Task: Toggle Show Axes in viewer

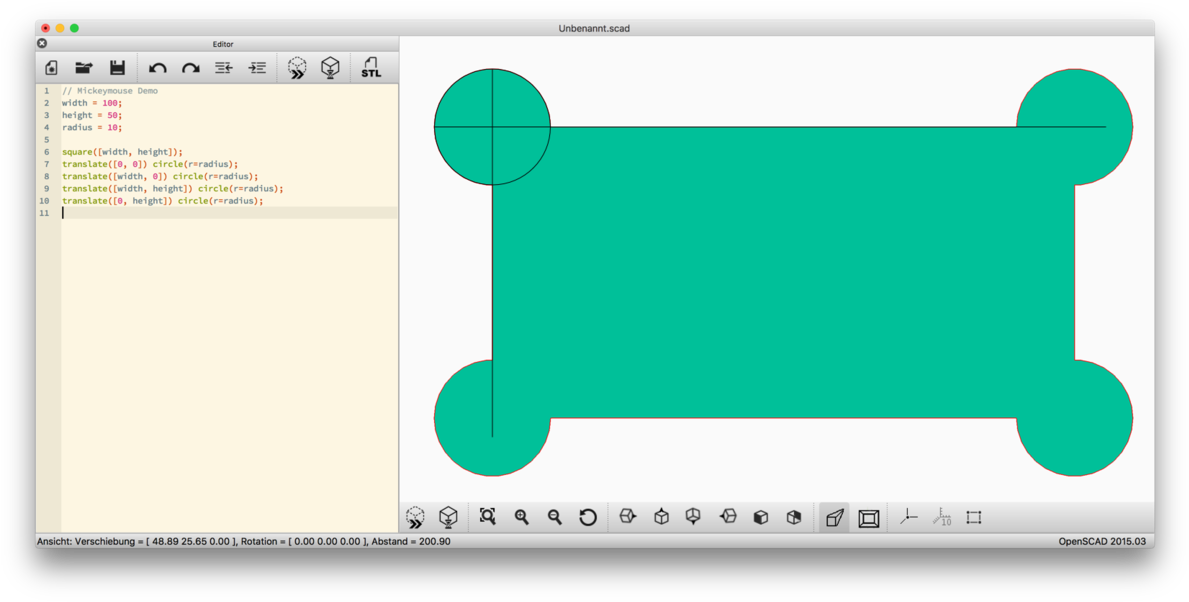Action: click(908, 517)
